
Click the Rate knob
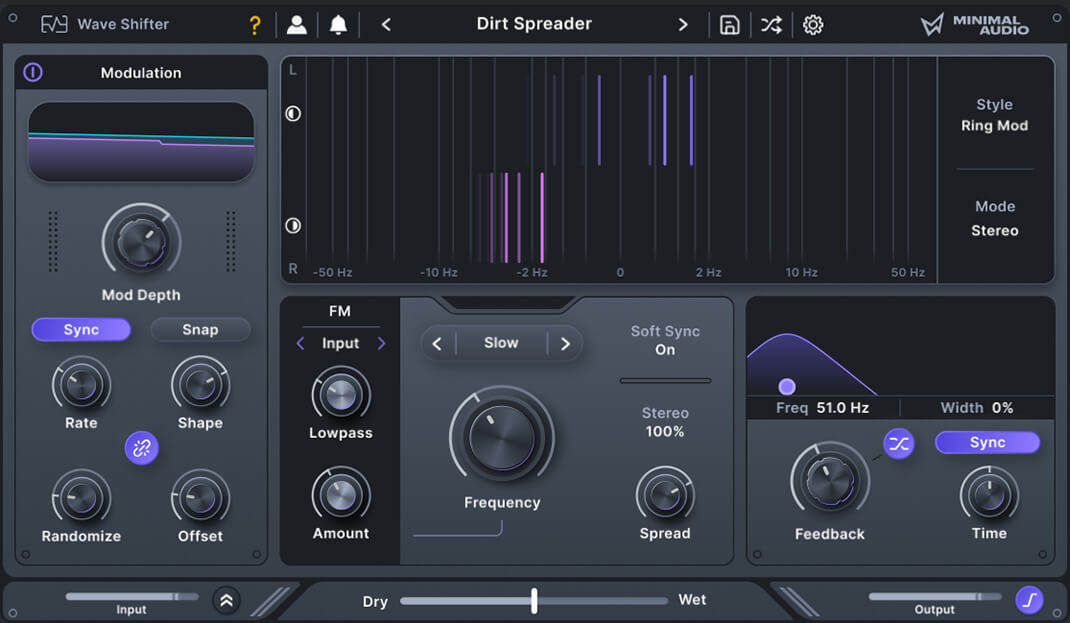81,385
